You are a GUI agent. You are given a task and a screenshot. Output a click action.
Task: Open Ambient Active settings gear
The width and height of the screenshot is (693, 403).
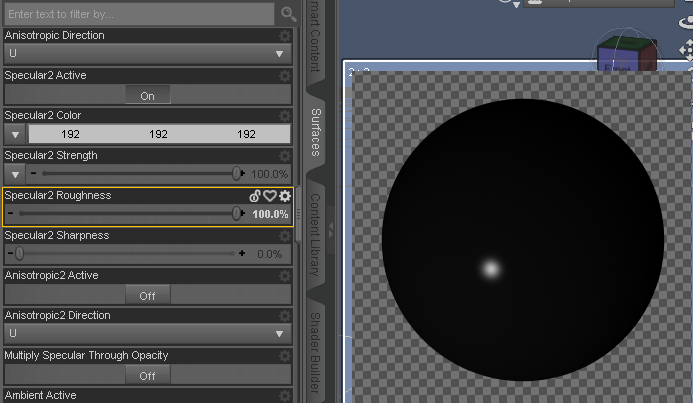pyautogui.click(x=285, y=396)
